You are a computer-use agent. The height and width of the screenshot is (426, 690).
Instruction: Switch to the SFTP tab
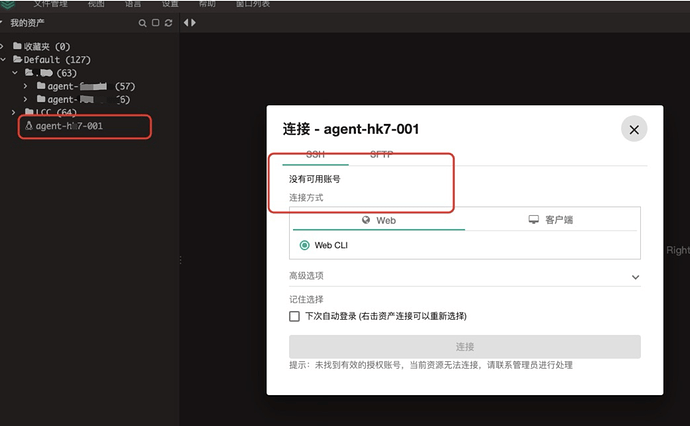pyautogui.click(x=381, y=154)
